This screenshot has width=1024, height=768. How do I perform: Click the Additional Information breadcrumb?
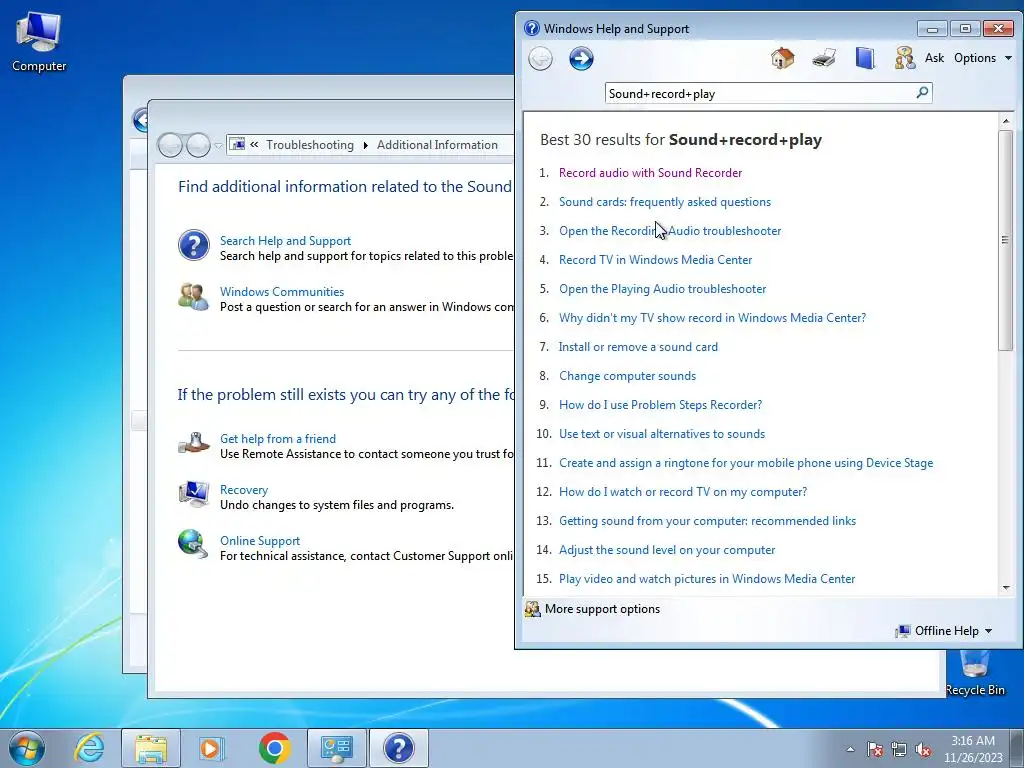tap(437, 145)
